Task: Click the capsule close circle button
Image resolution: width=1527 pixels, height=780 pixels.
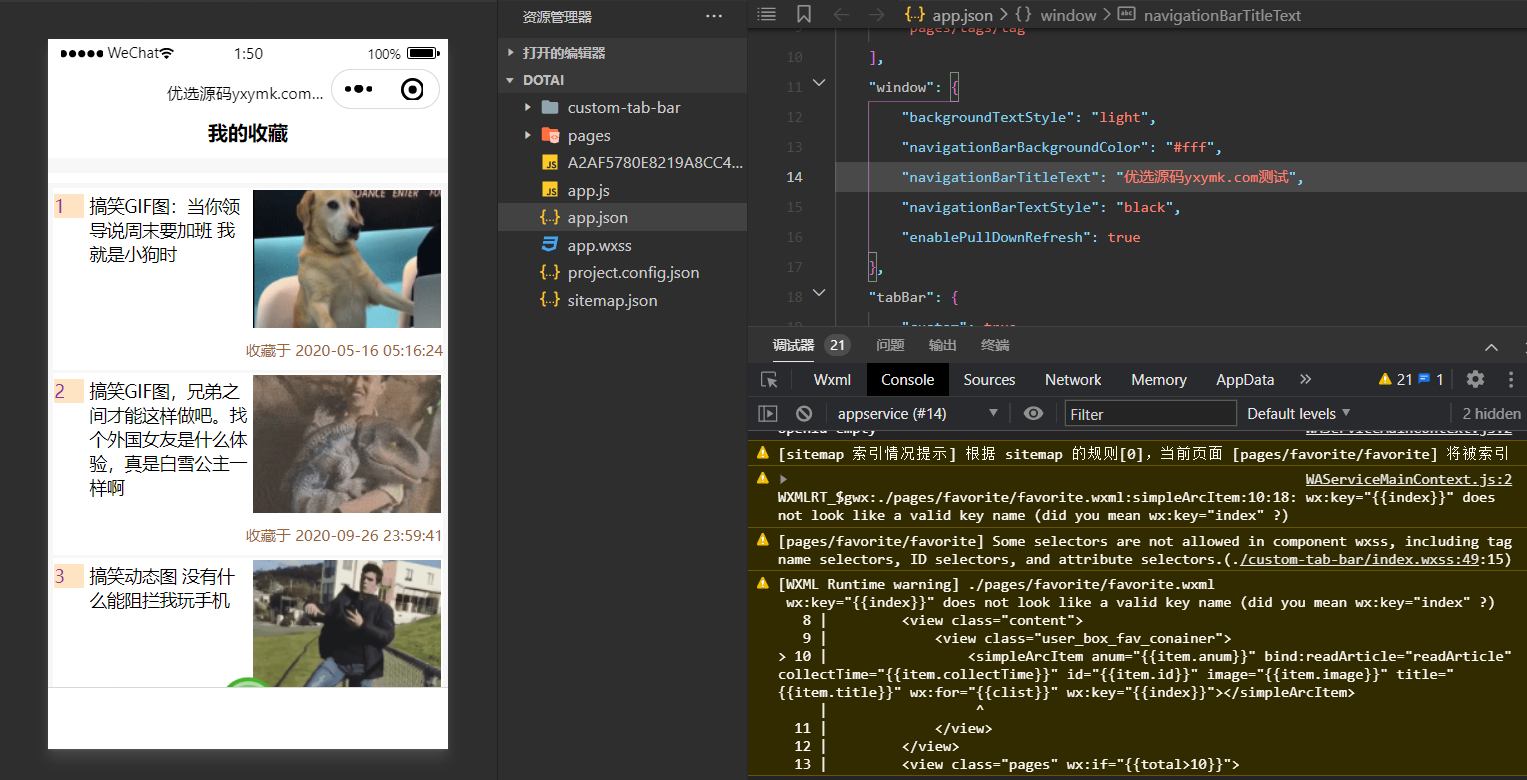Action: 412,90
